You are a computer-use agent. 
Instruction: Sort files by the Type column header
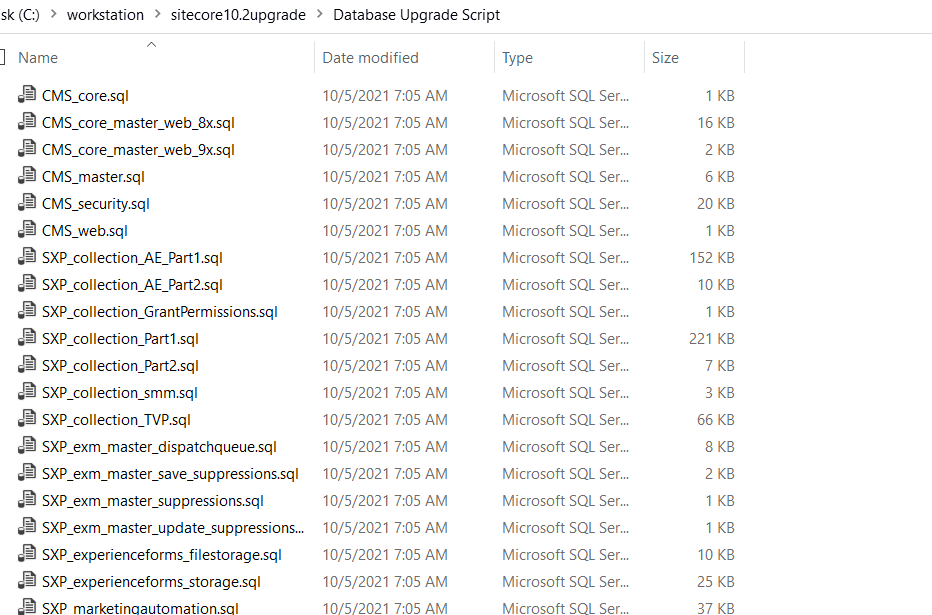point(517,58)
